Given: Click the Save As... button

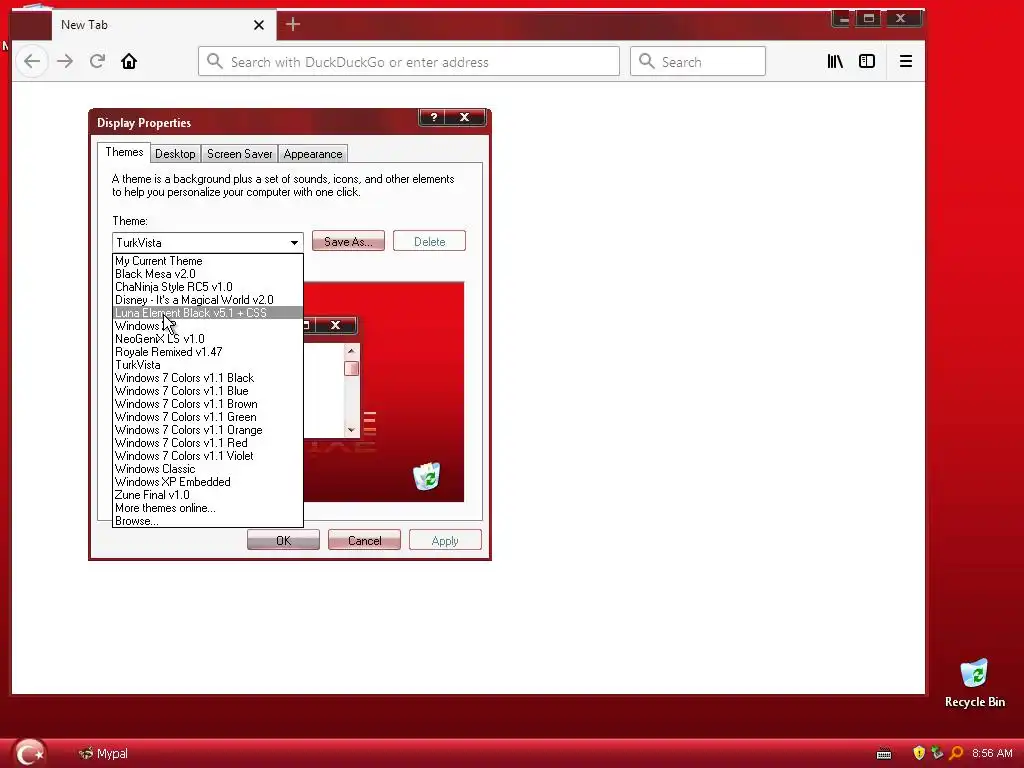Looking at the screenshot, I should coord(348,242).
